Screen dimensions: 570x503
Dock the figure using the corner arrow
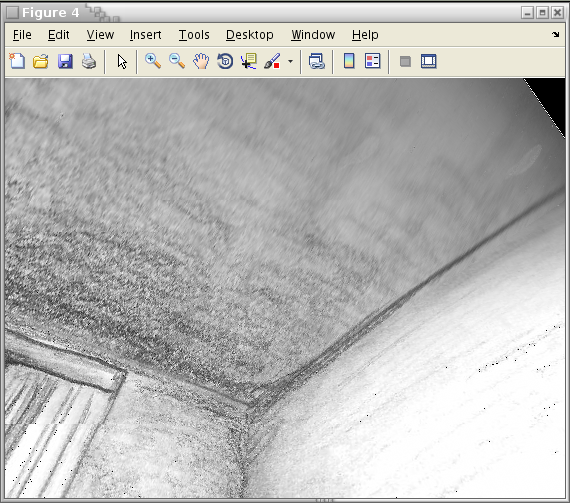(555, 35)
